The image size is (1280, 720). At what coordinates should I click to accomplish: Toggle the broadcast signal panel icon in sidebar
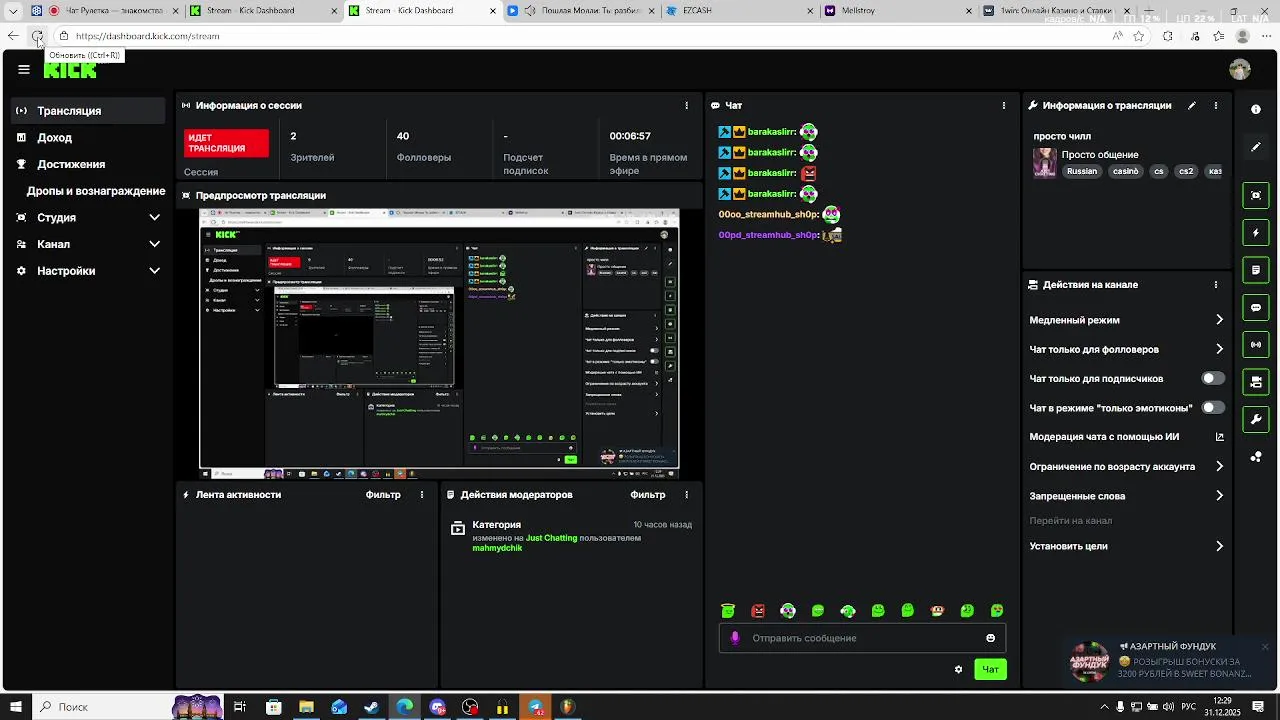(x=1256, y=345)
